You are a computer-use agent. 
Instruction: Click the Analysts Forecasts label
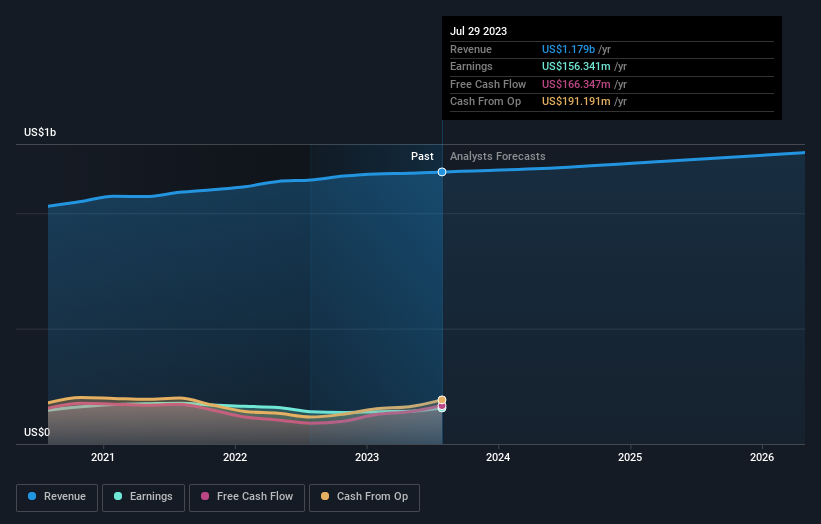(497, 156)
